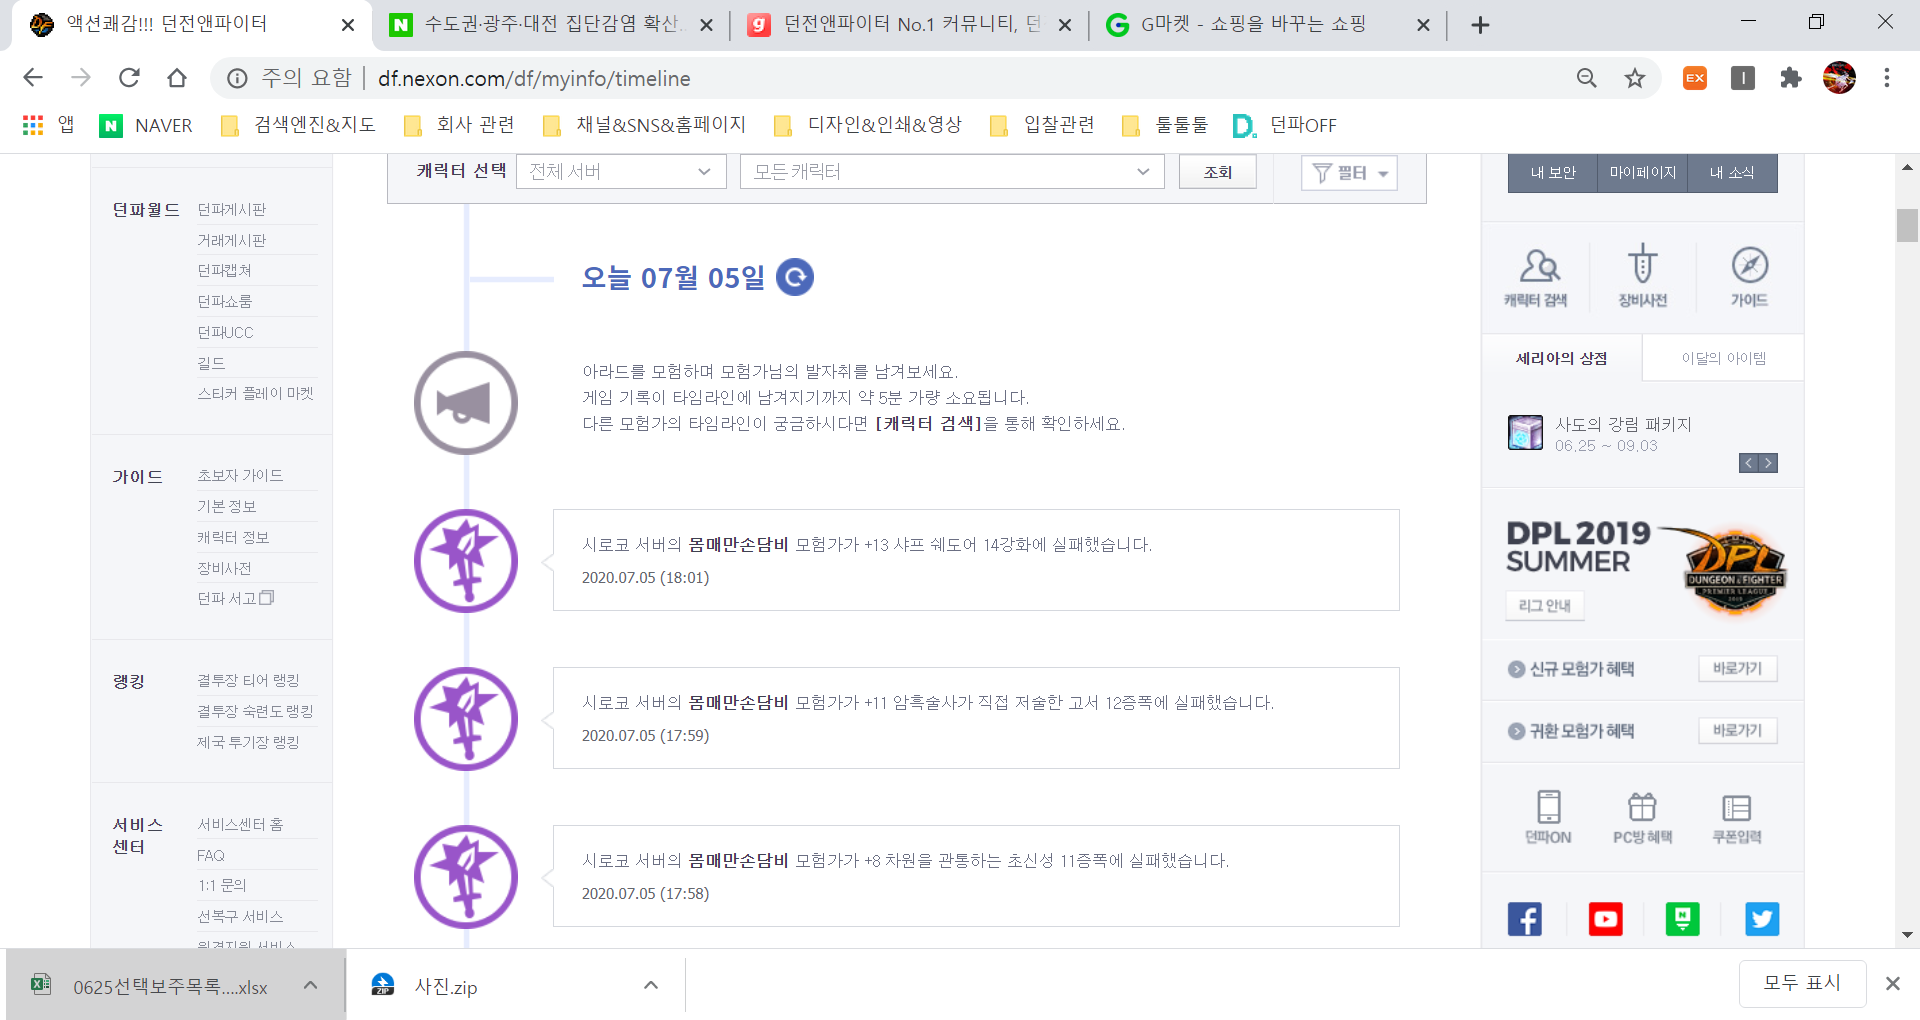The image size is (1920, 1020).
Task: Open the 사도의 강림 패키지 thumbnail
Action: click(x=1526, y=432)
